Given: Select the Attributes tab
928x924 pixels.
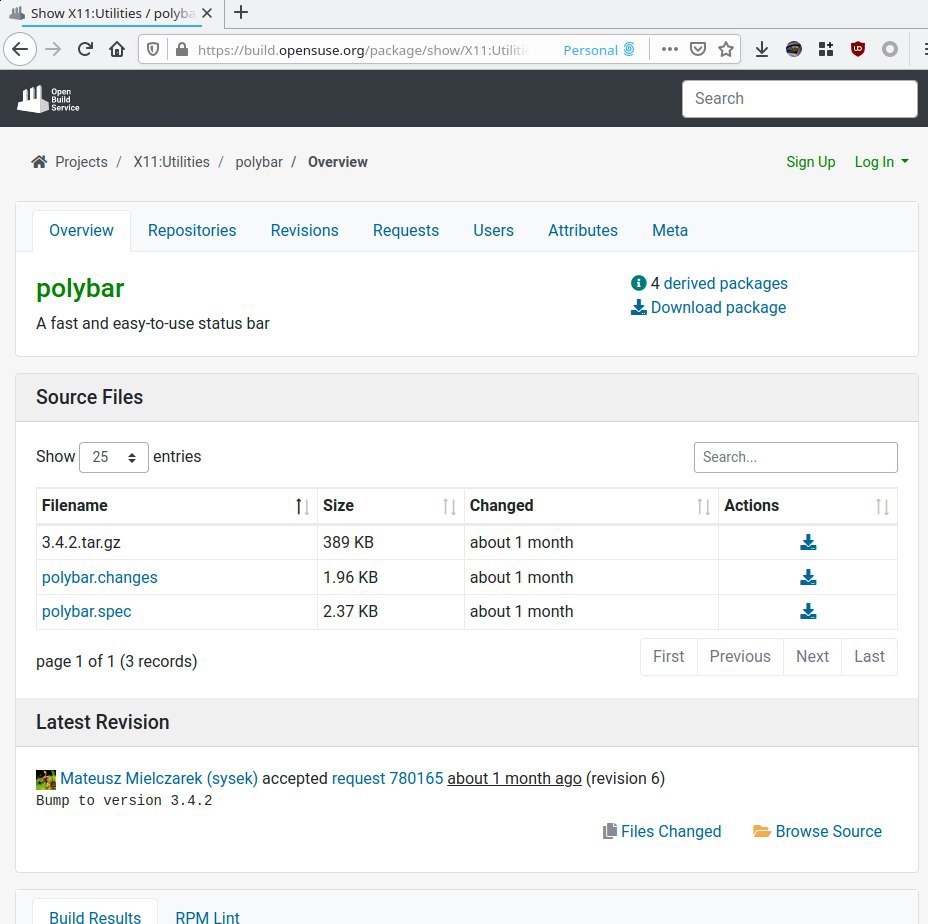Looking at the screenshot, I should click(582, 230).
